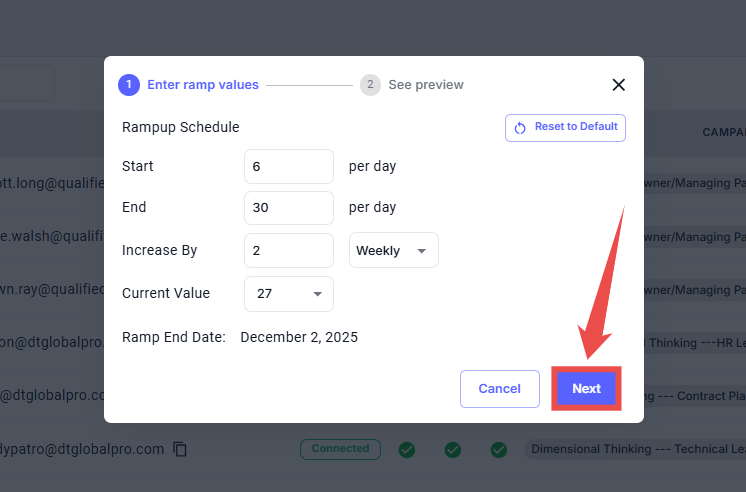Click the Cancel button
Image resolution: width=746 pixels, height=492 pixels.
coord(499,389)
